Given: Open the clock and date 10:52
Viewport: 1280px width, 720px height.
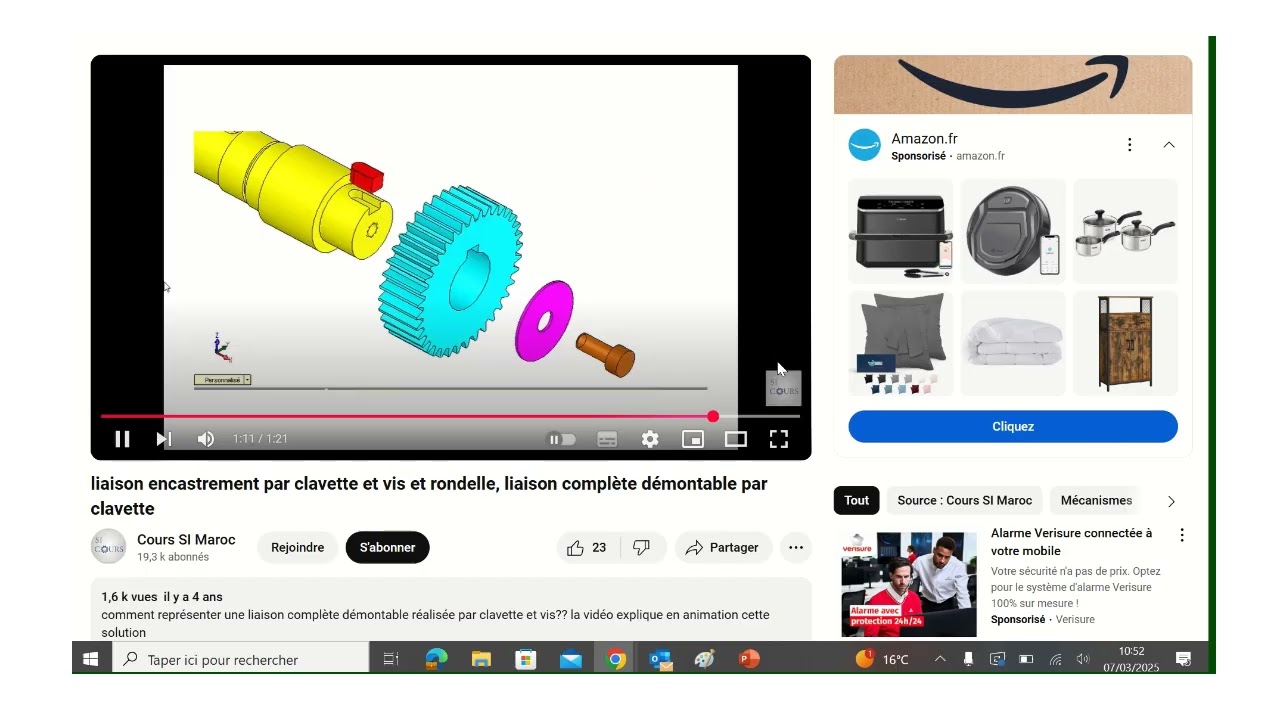Looking at the screenshot, I should click(1131, 659).
